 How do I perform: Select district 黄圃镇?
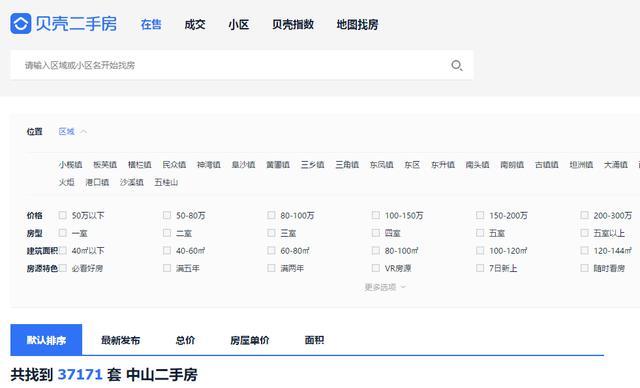[x=278, y=165]
